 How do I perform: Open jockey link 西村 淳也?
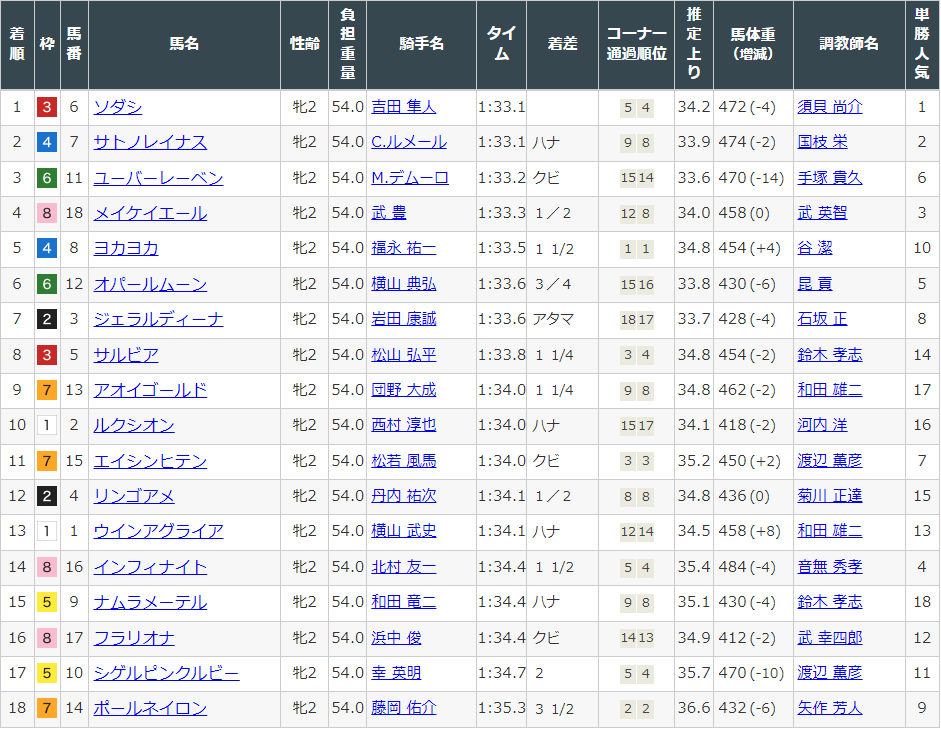pos(403,426)
